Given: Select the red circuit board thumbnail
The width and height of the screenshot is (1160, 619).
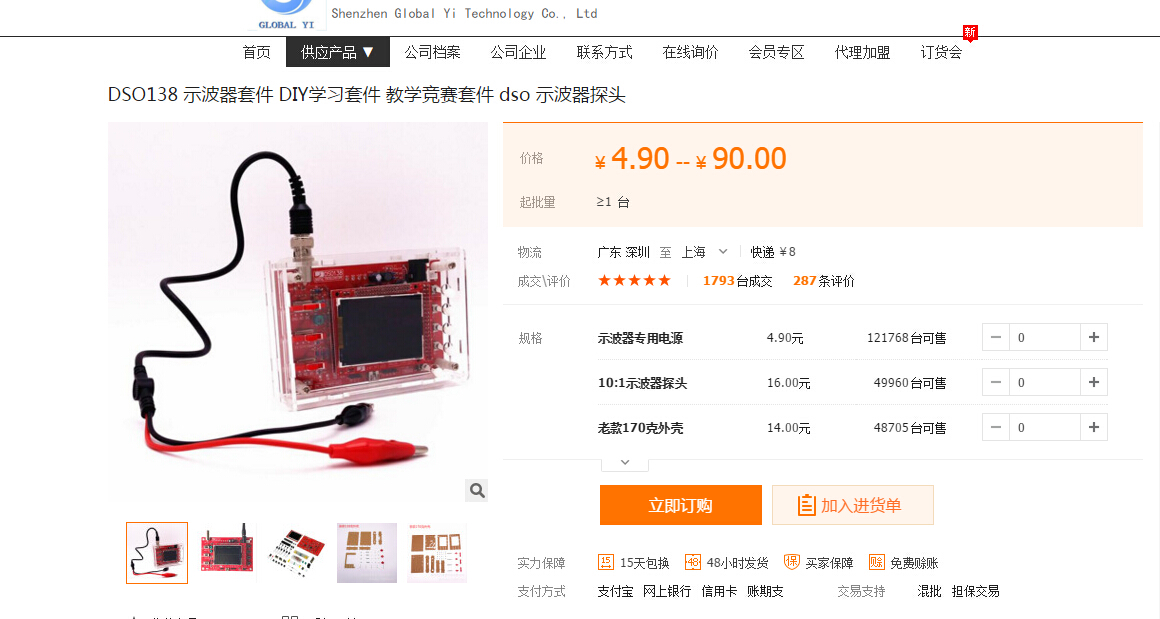Looking at the screenshot, I should (227, 552).
